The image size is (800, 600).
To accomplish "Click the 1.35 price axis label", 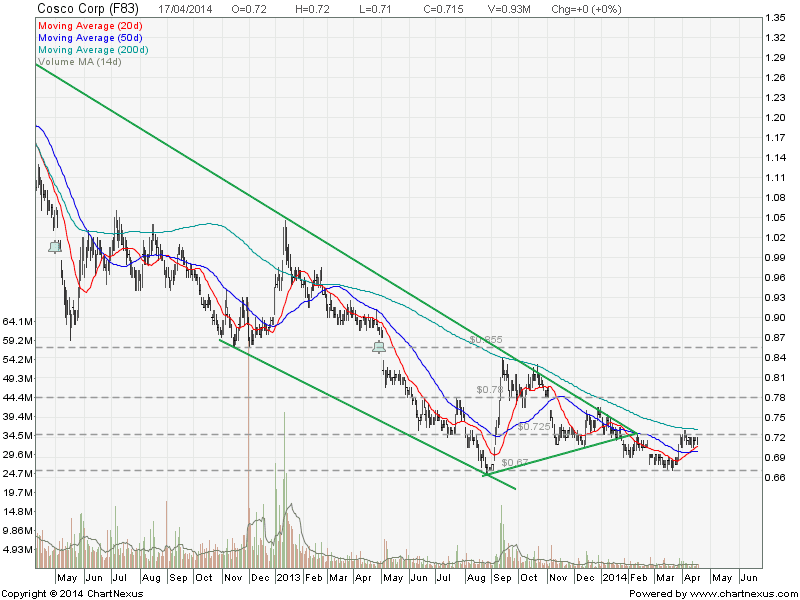I will [775, 18].
